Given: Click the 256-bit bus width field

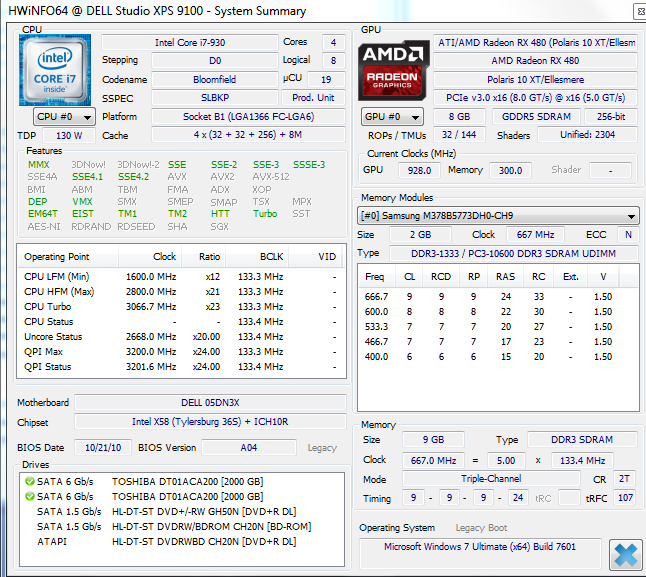Looking at the screenshot, I should coord(611,117).
